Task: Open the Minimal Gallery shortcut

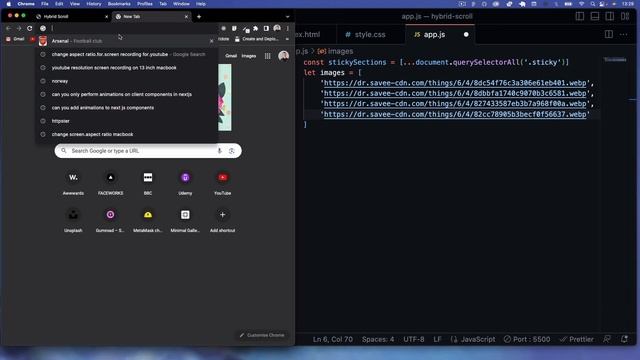Action: pos(185,220)
